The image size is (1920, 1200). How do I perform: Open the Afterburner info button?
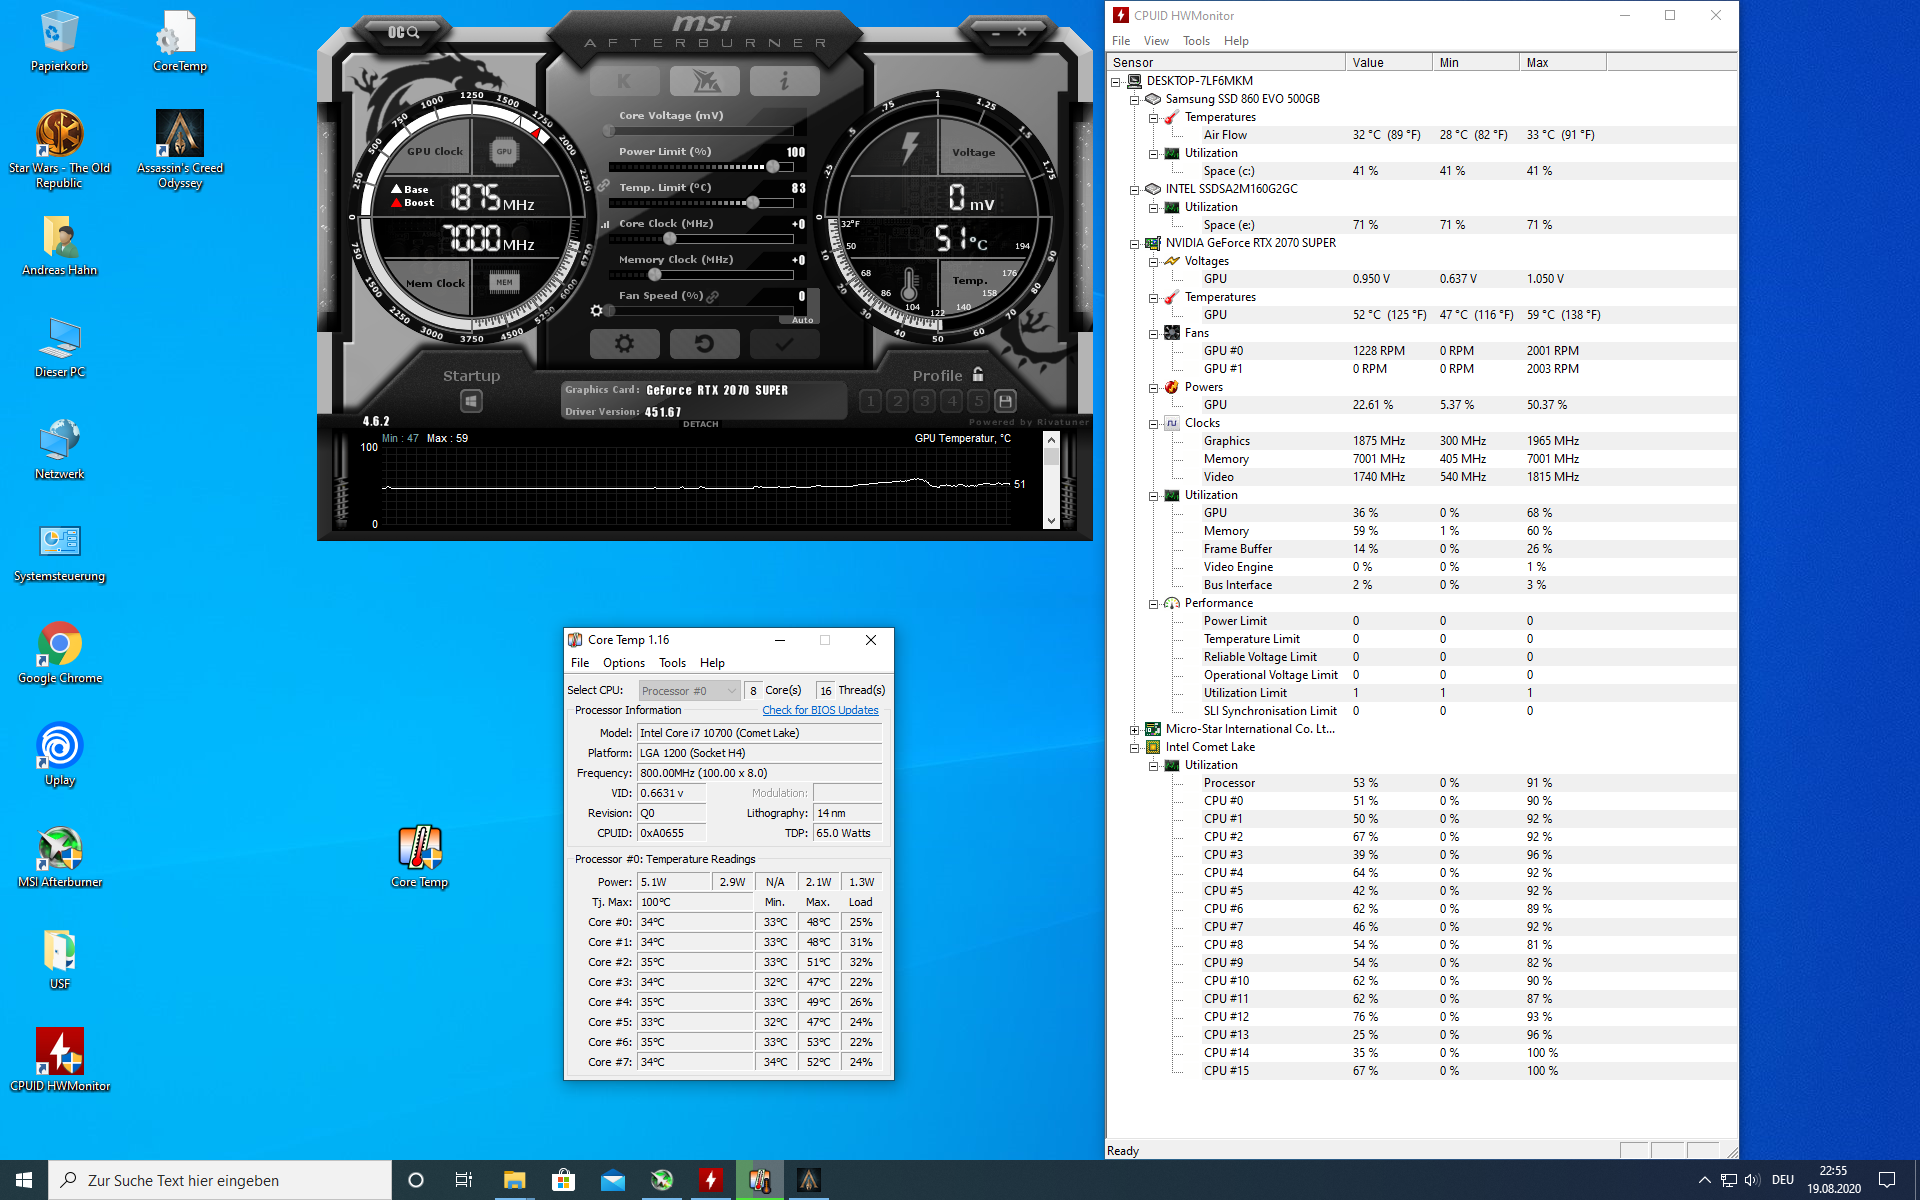pyautogui.click(x=784, y=81)
